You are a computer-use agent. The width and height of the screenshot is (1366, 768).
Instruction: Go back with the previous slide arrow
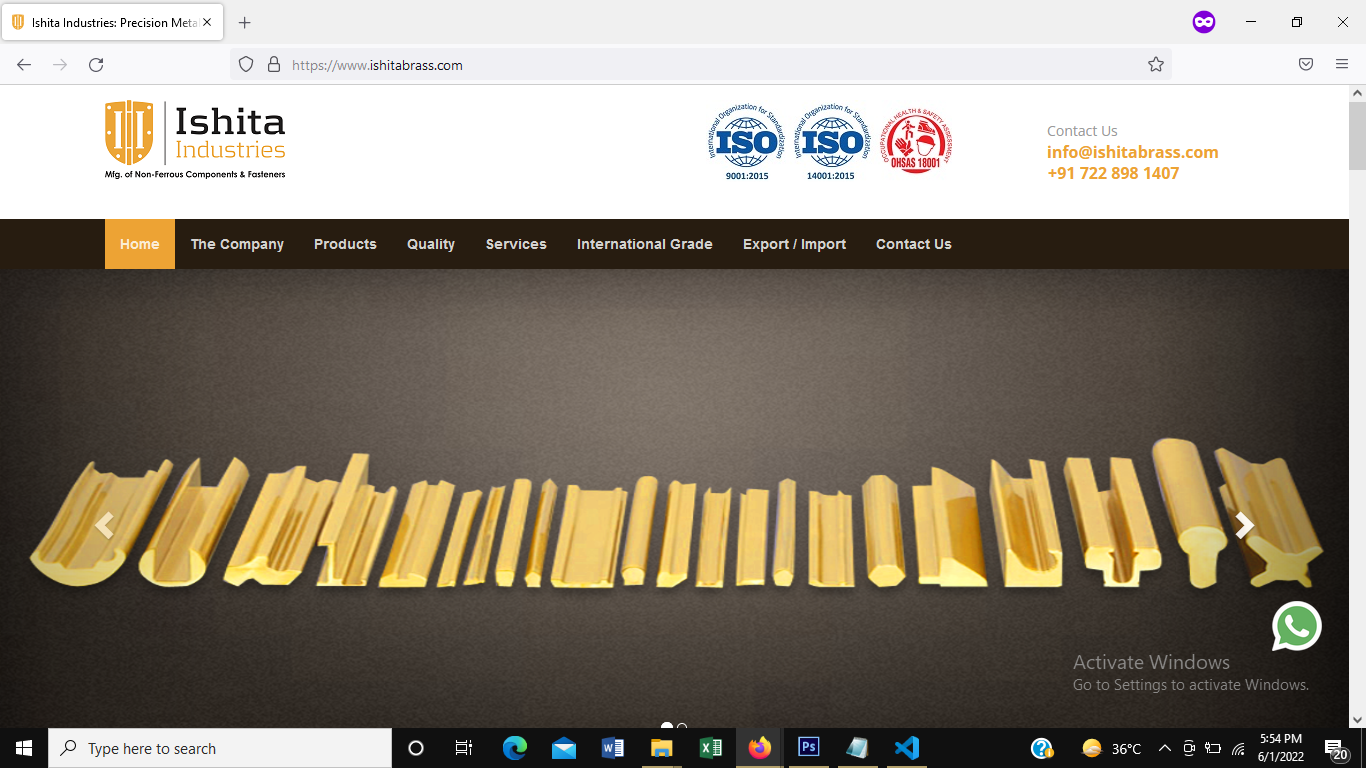click(x=104, y=525)
